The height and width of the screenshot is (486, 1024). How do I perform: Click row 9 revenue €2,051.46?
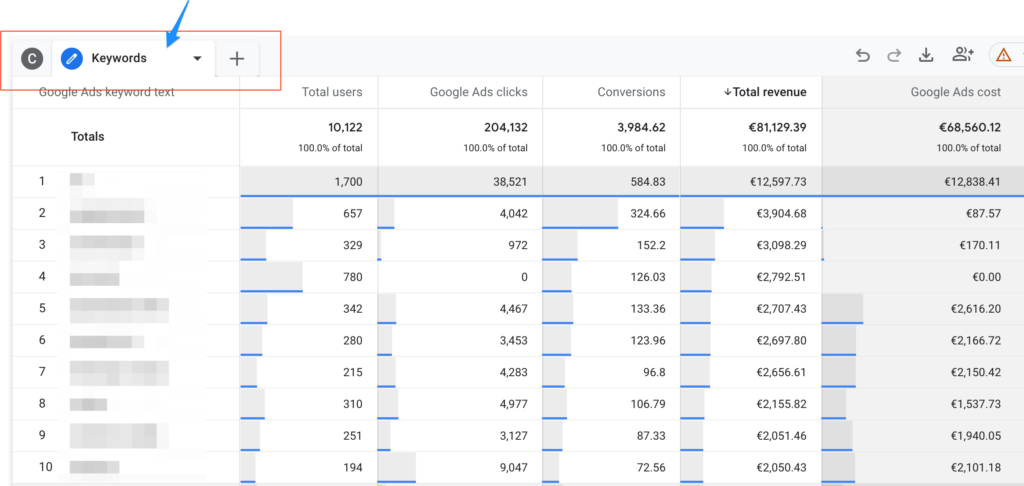tap(780, 436)
